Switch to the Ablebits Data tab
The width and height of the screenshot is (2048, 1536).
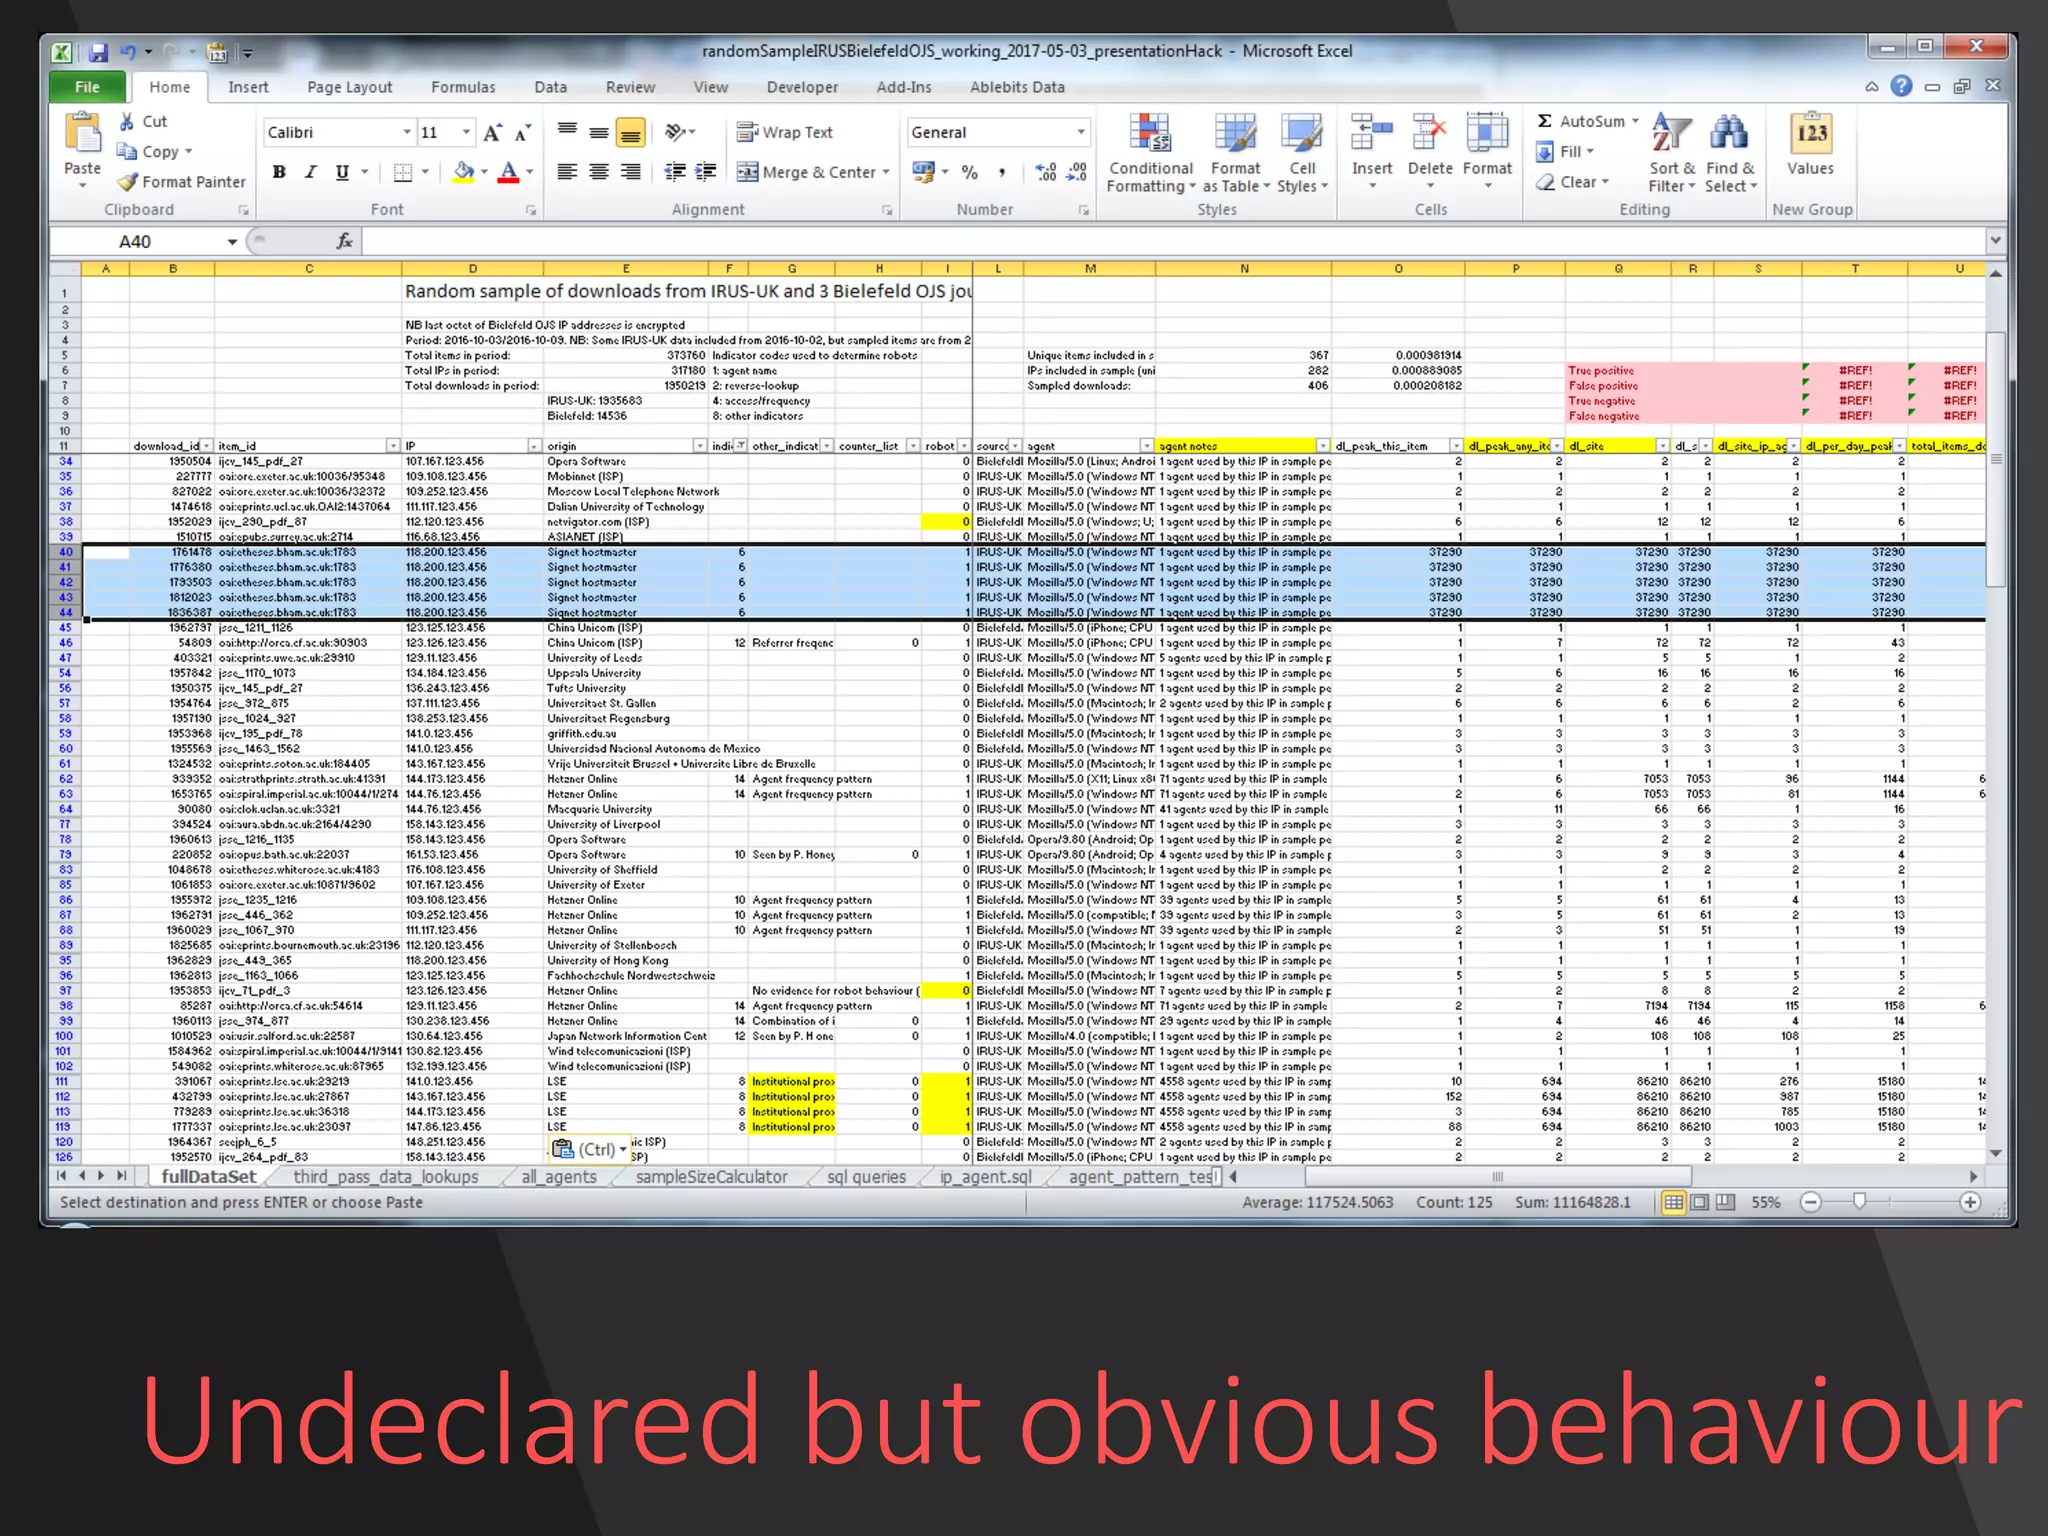(x=1017, y=87)
